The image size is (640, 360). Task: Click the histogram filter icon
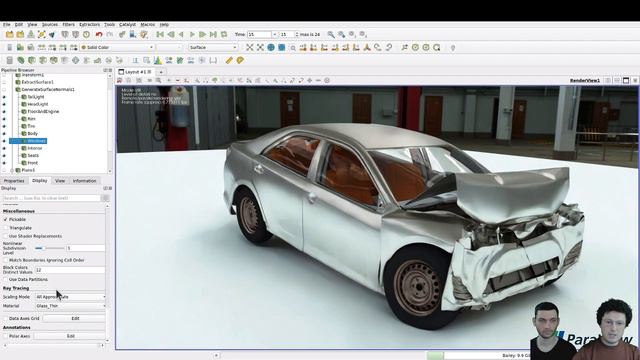pyautogui.click(x=158, y=60)
